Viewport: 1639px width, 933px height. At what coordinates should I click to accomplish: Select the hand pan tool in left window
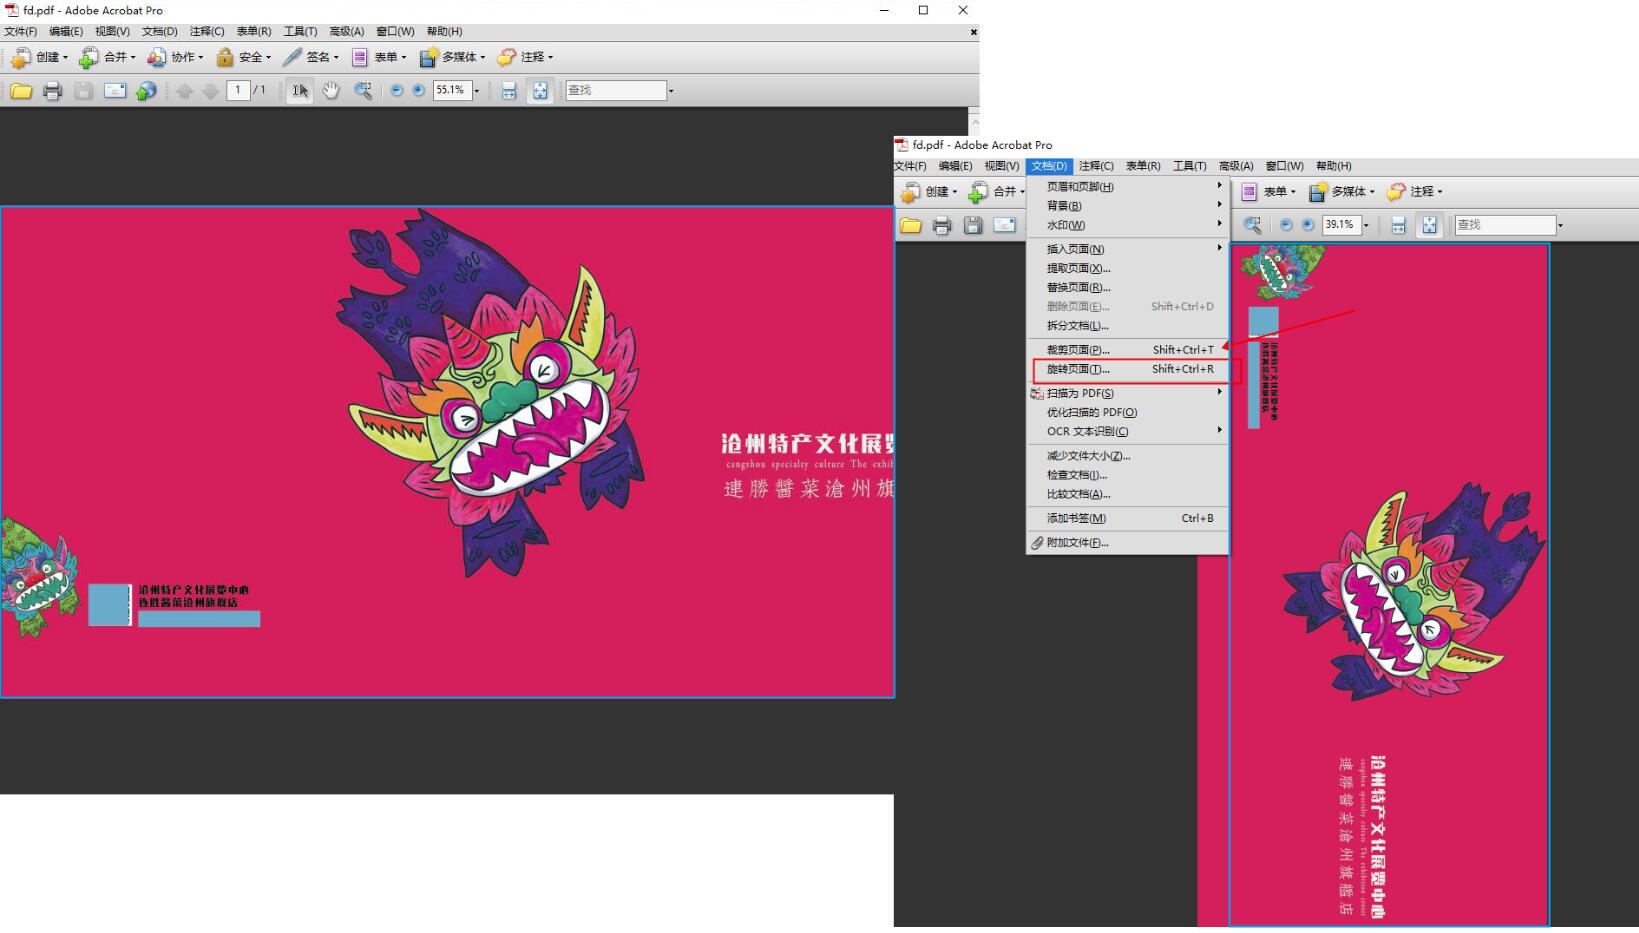tap(331, 91)
